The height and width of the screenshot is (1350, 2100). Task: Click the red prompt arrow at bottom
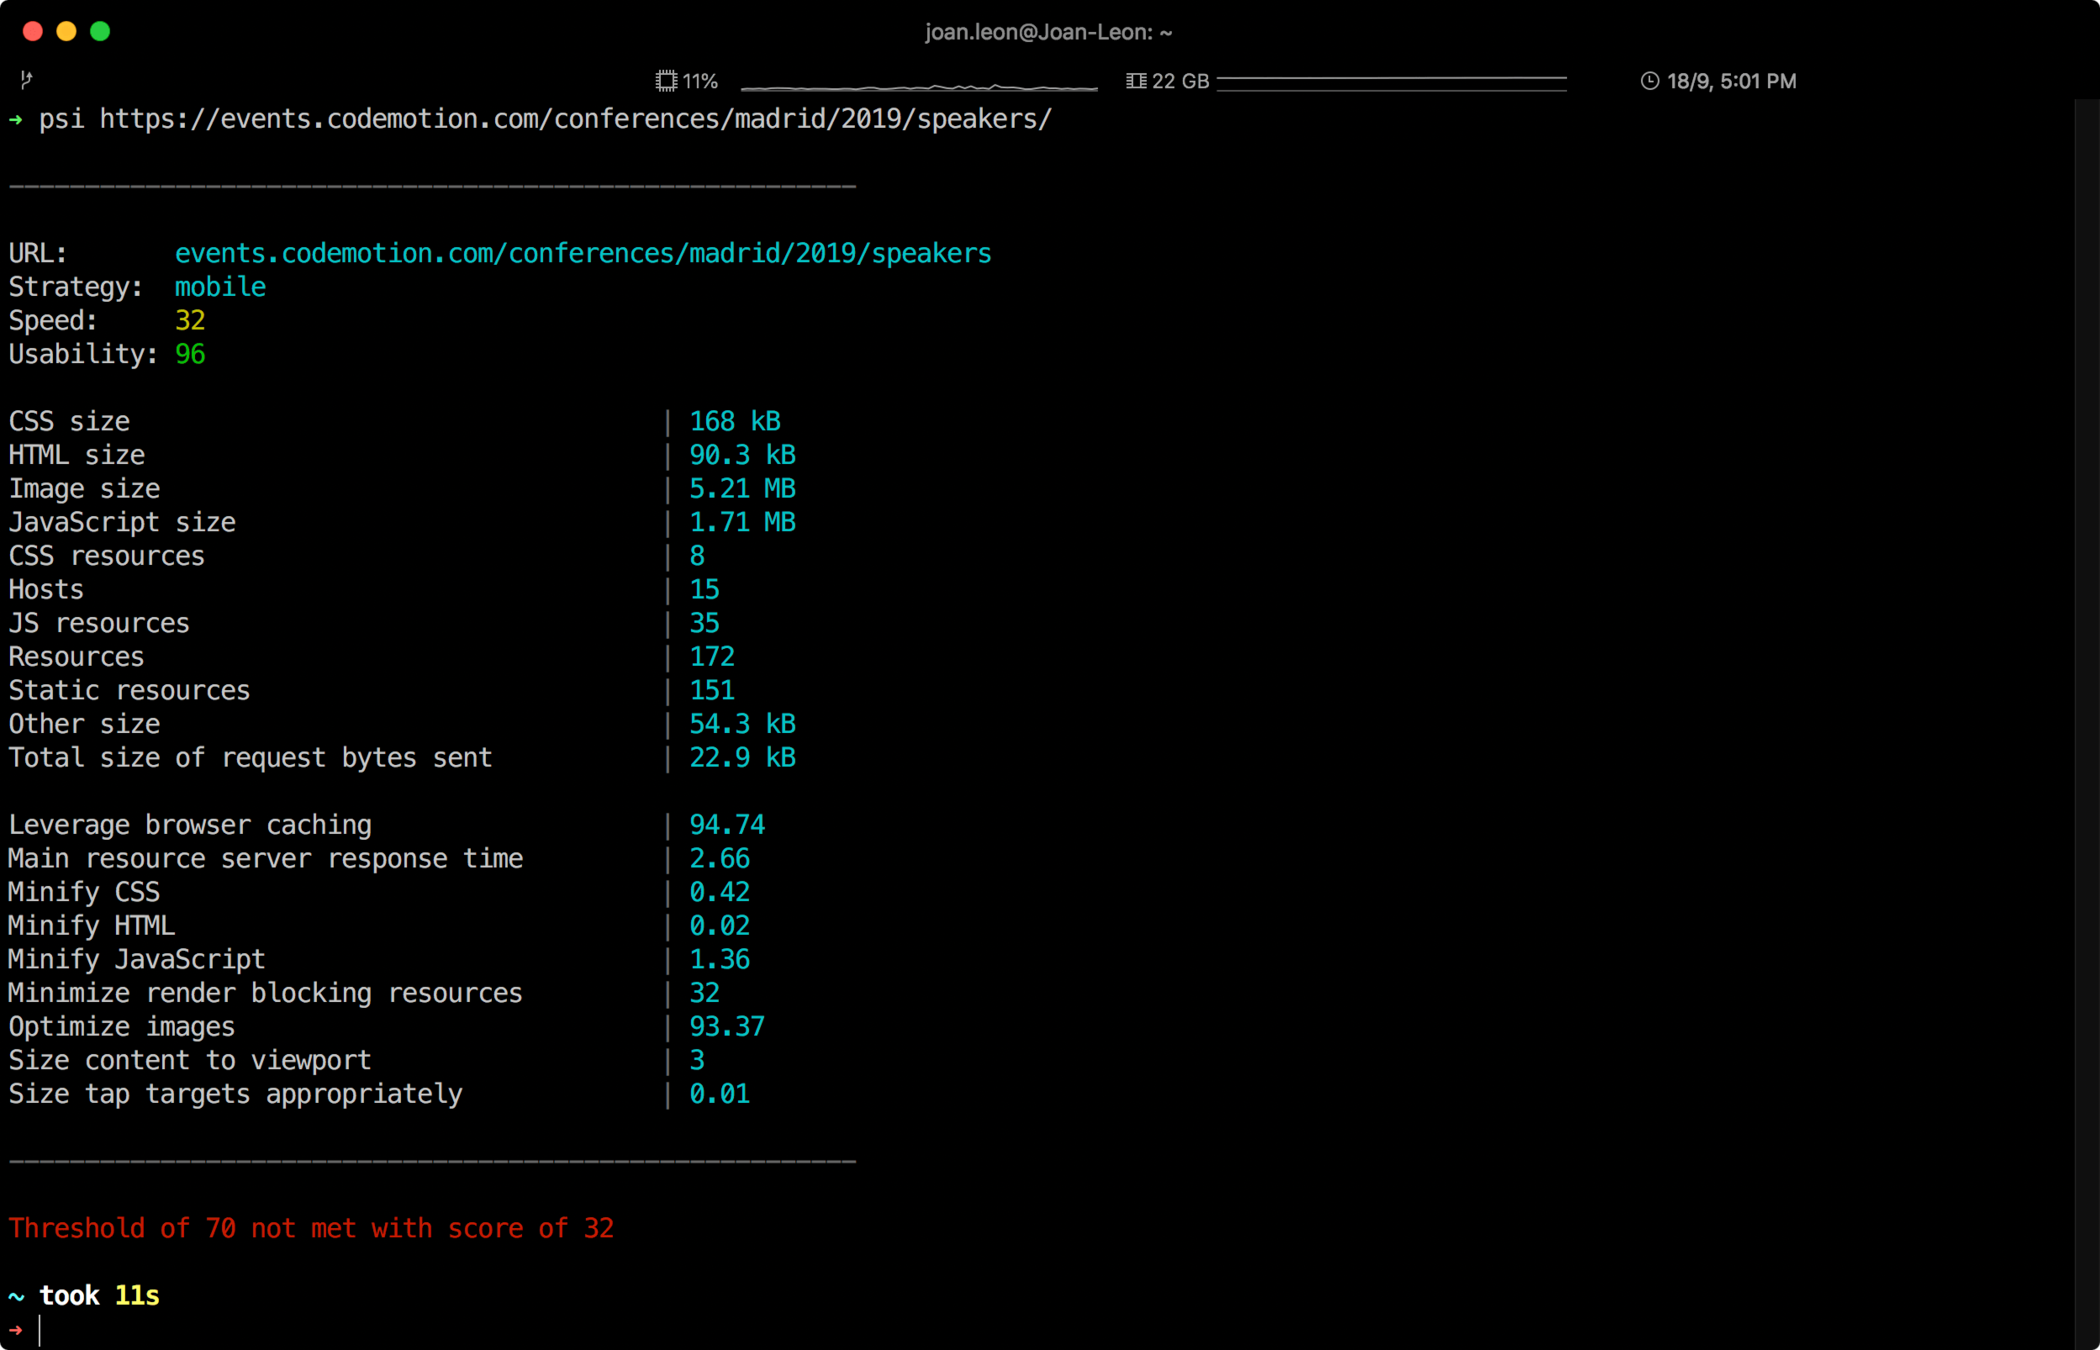16,1329
